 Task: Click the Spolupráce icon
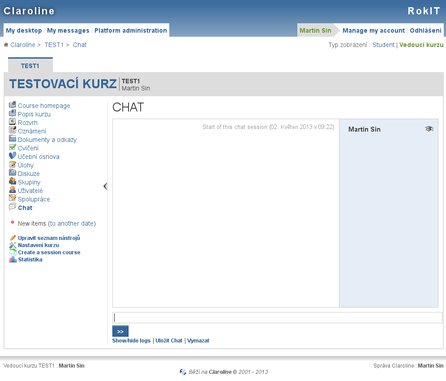(12, 198)
